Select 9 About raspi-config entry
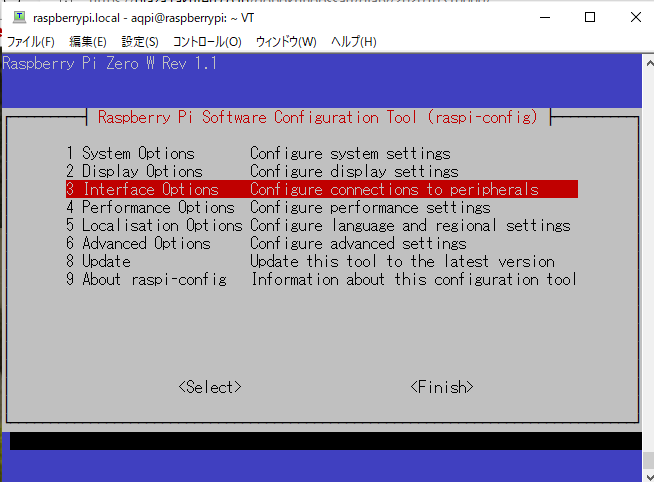Image resolution: width=654 pixels, height=482 pixels. point(322,279)
